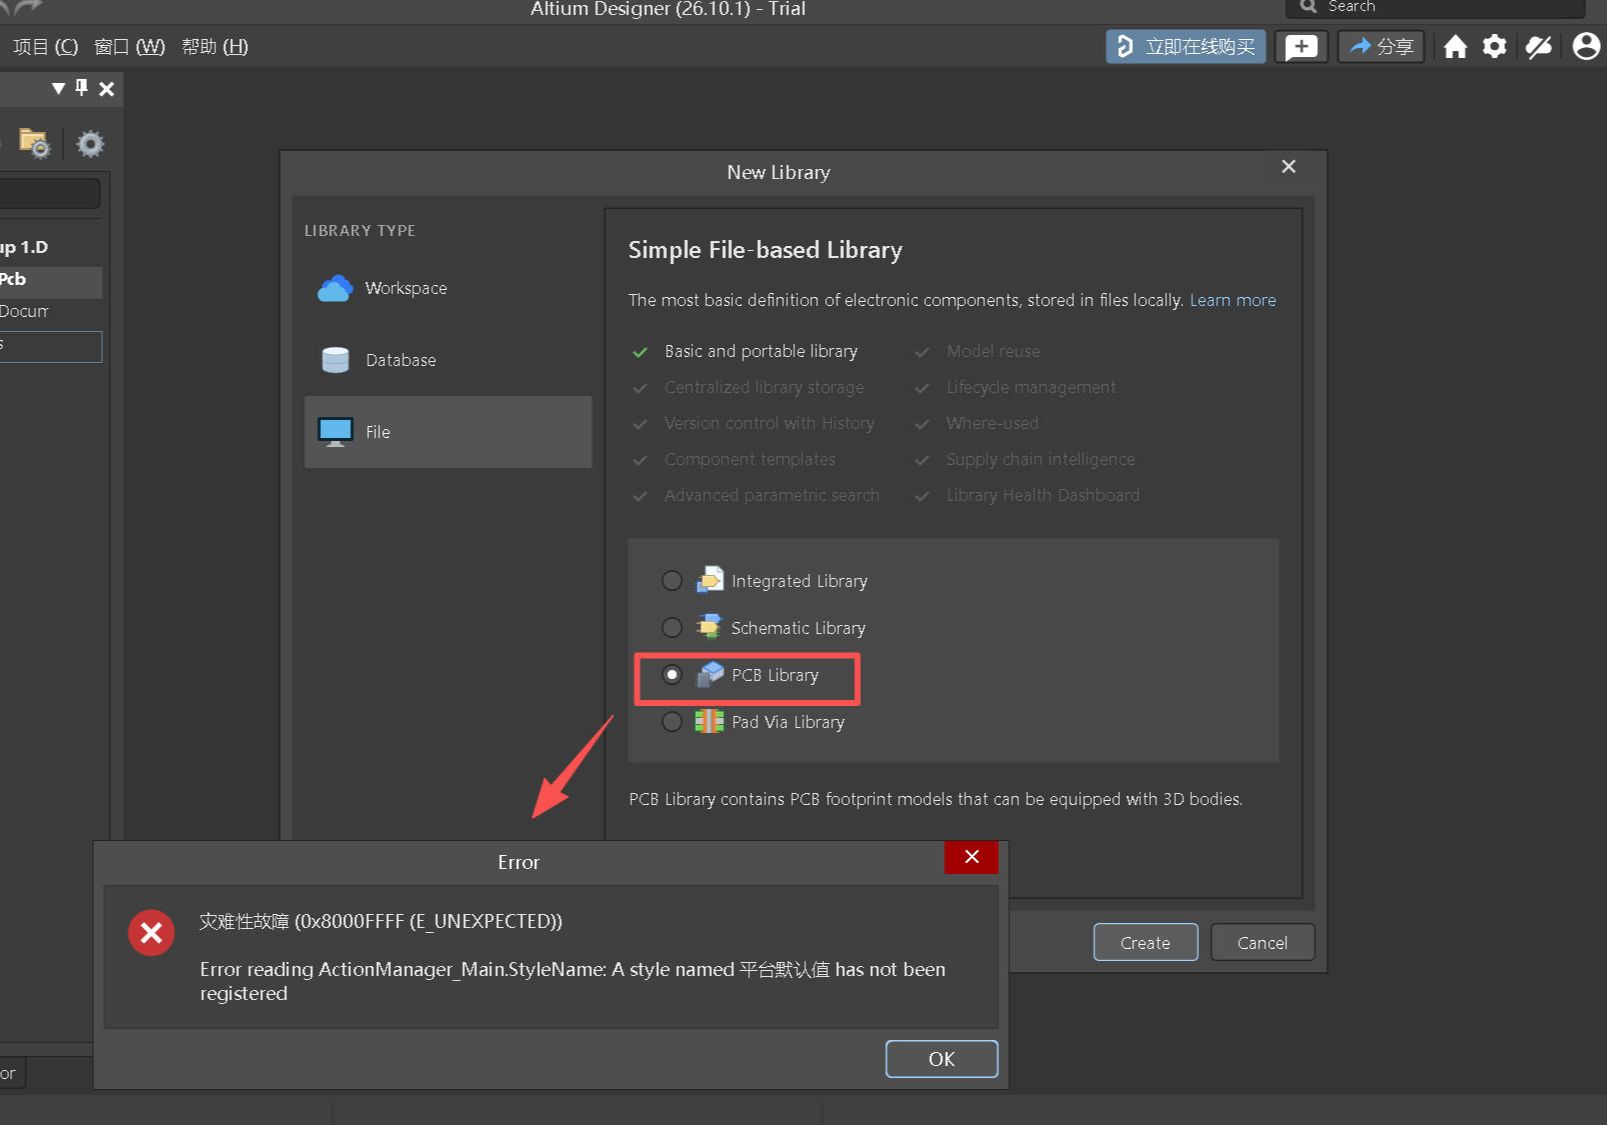Click the Schematic Library icon
1607x1125 pixels.
click(x=709, y=627)
